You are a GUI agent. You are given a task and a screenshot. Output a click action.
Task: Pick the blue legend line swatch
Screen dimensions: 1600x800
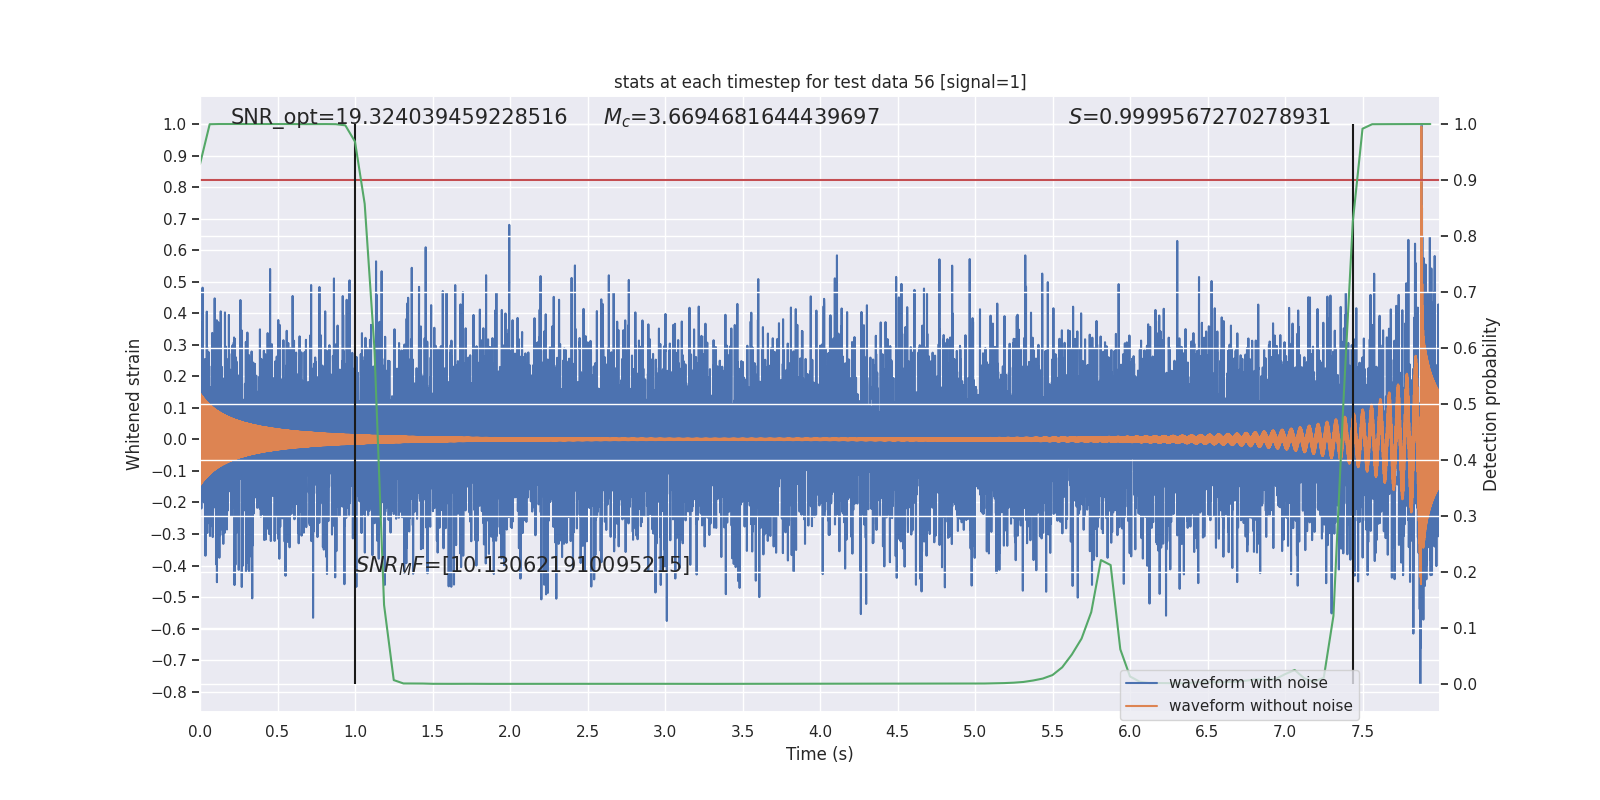[x=1141, y=683]
